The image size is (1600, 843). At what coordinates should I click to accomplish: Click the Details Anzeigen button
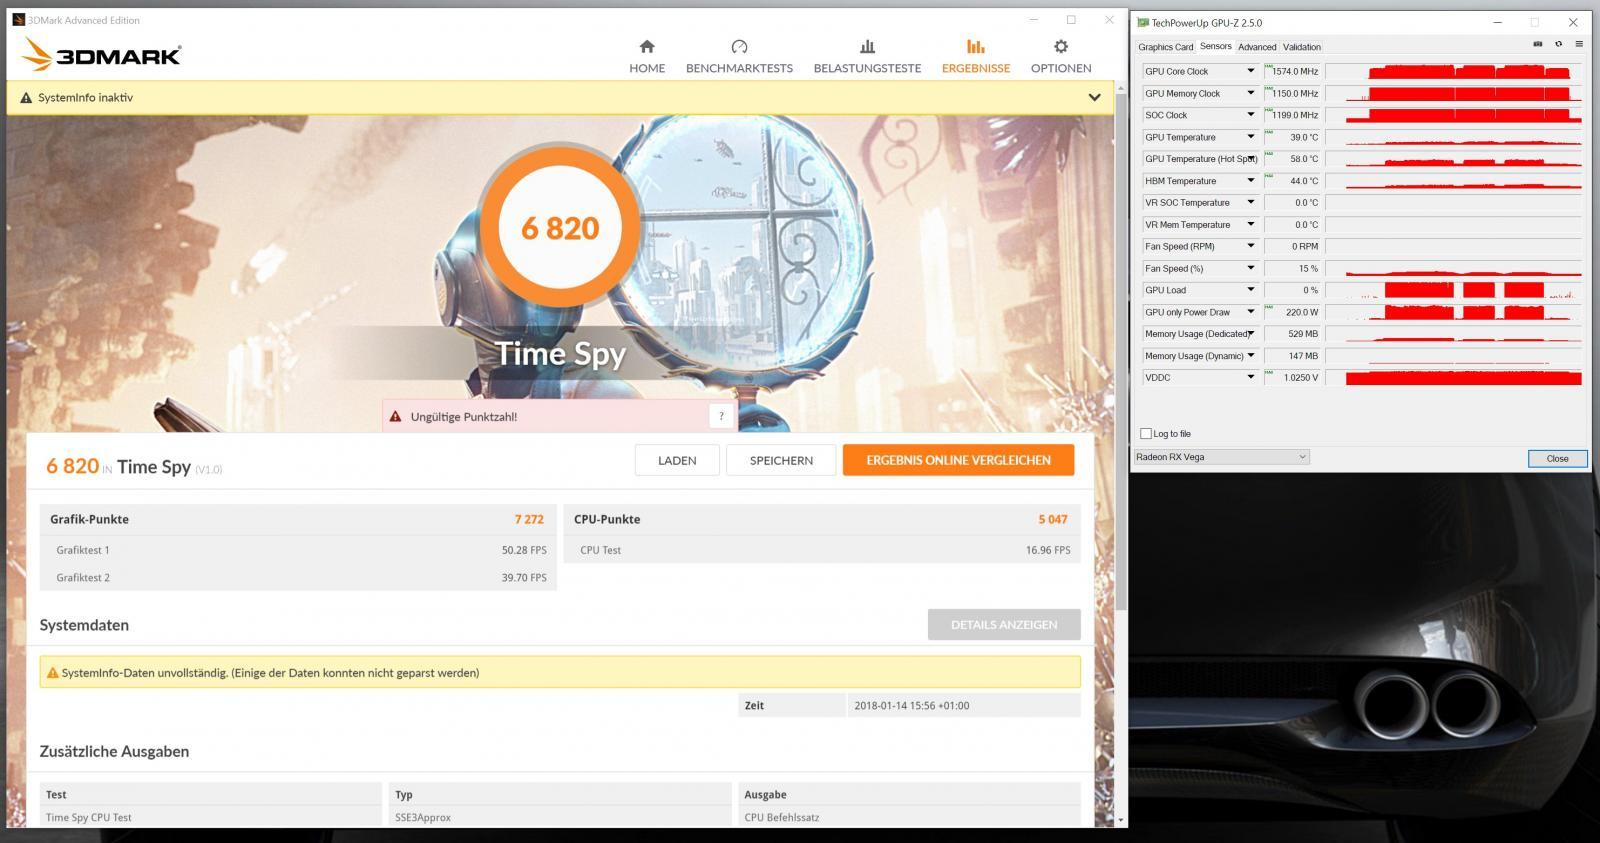(x=1004, y=624)
